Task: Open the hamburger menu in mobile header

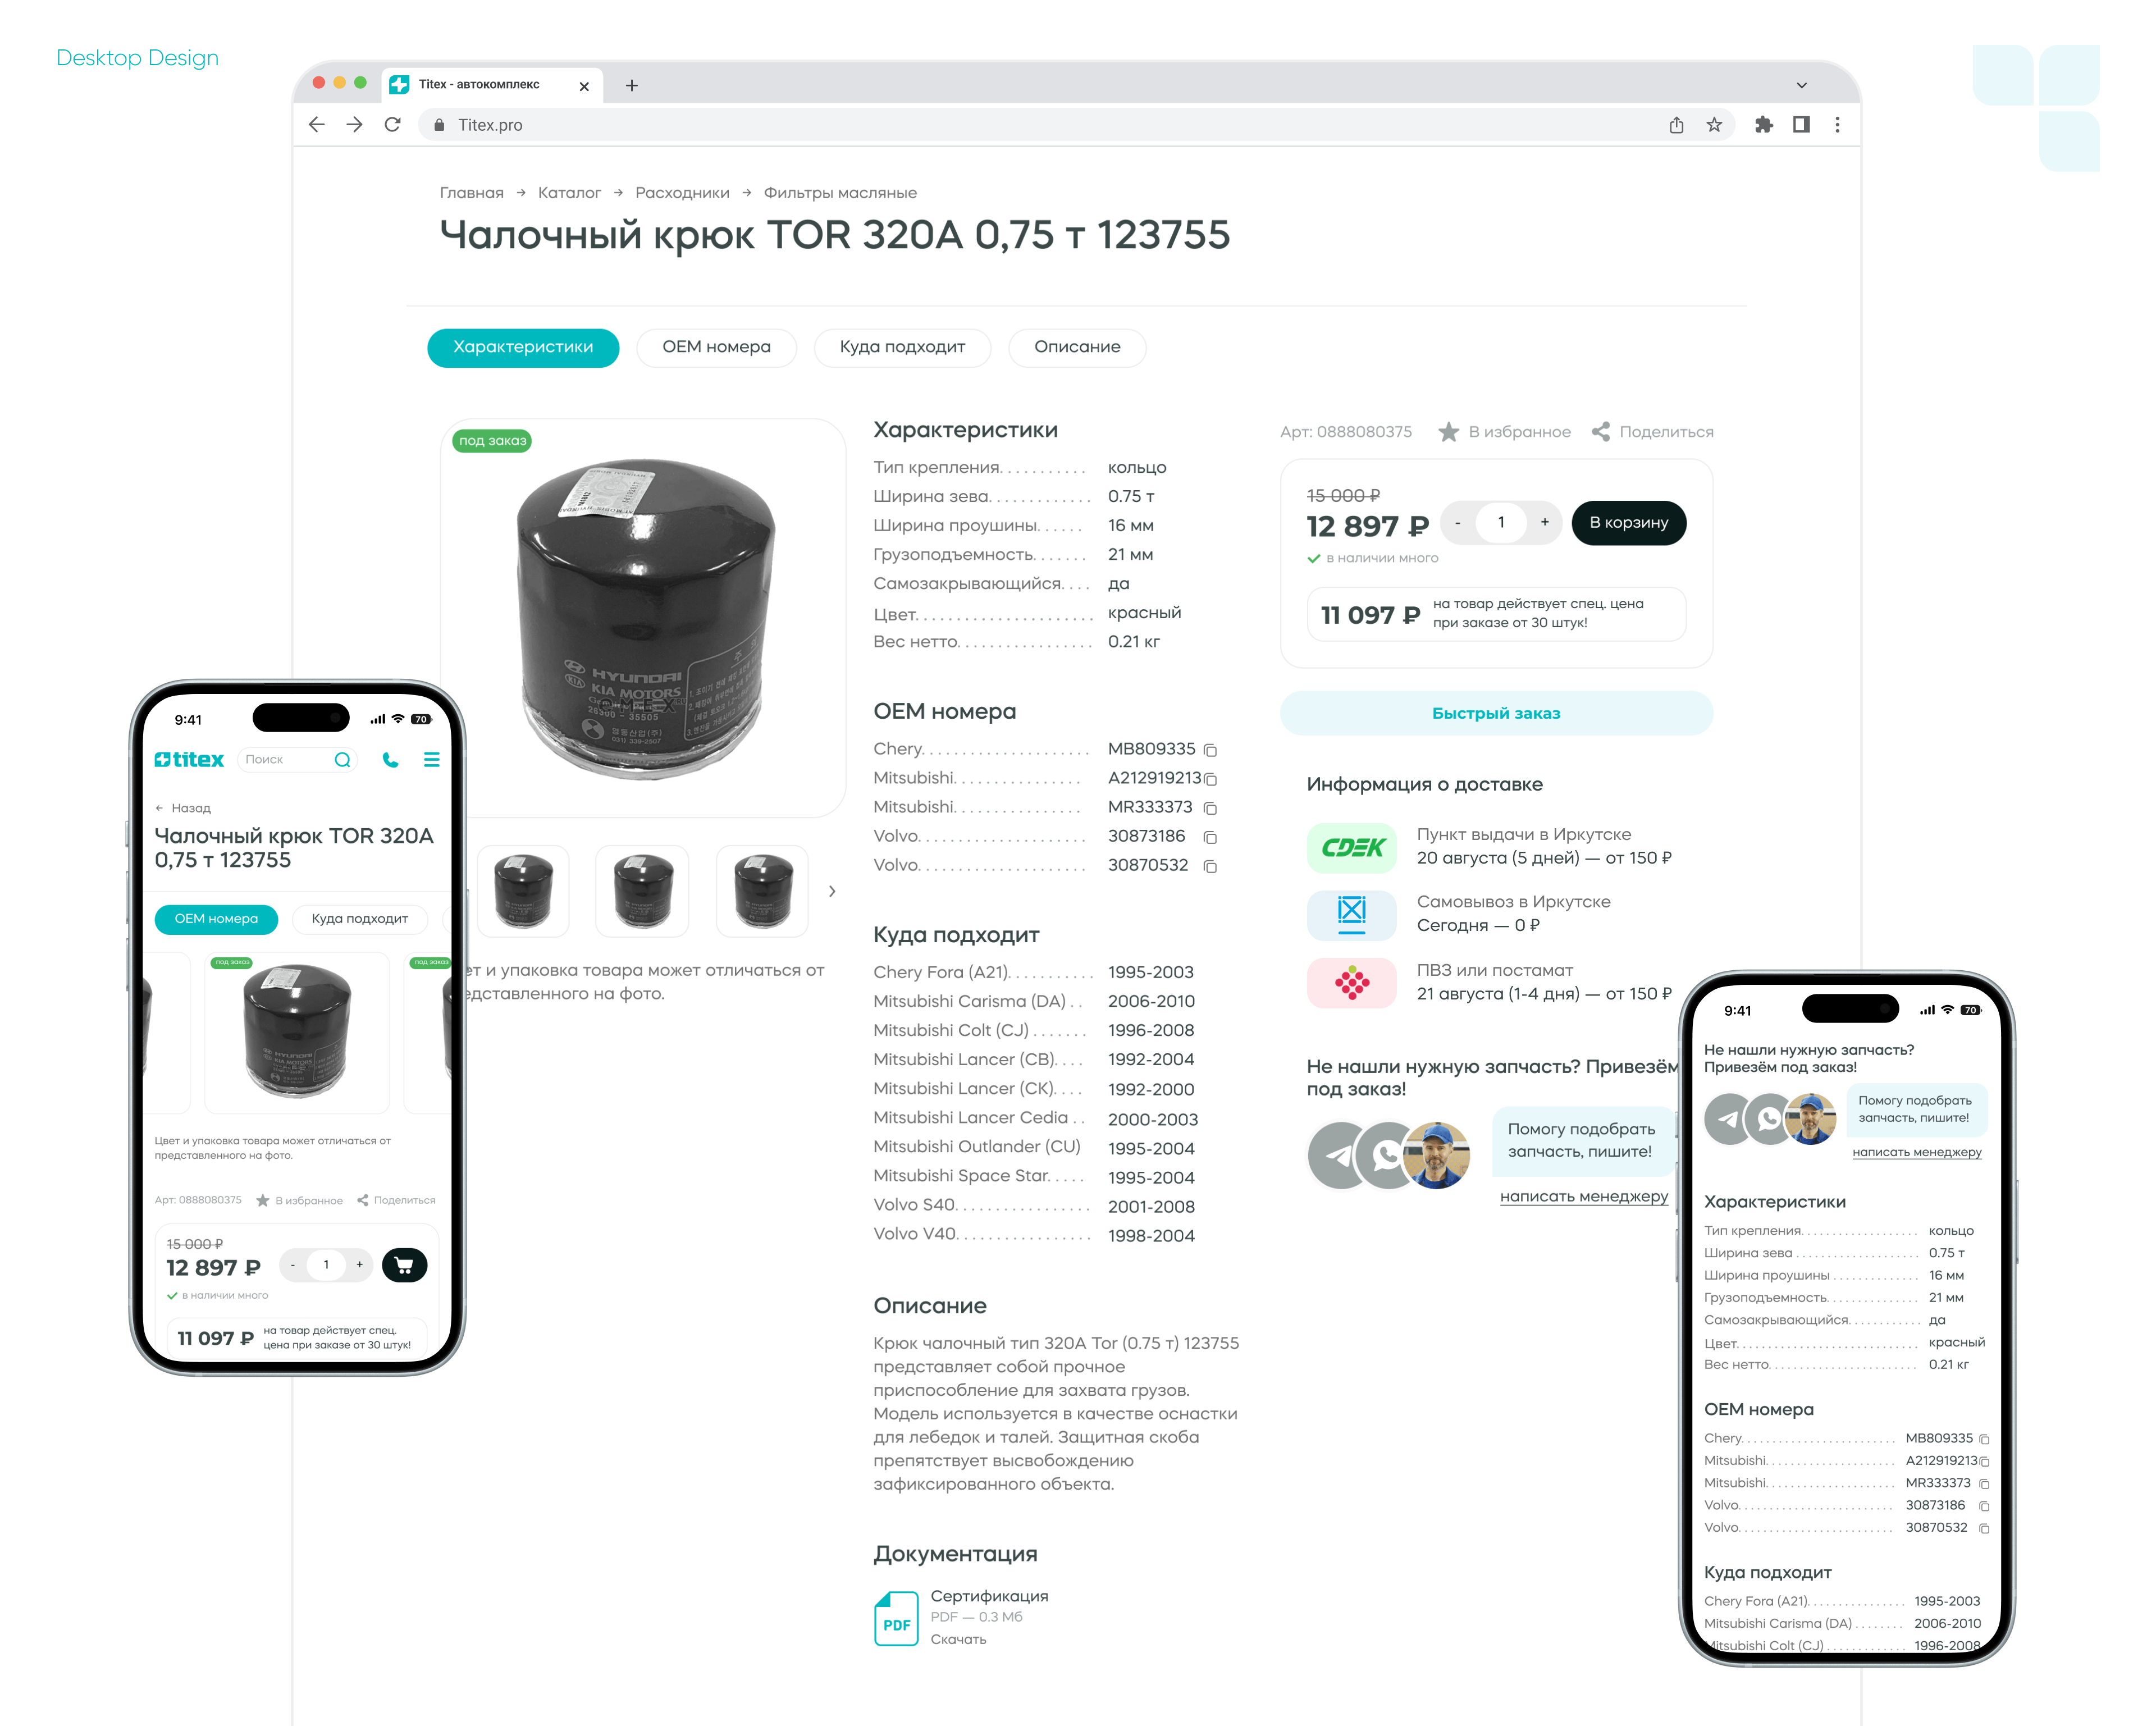Action: [432, 760]
